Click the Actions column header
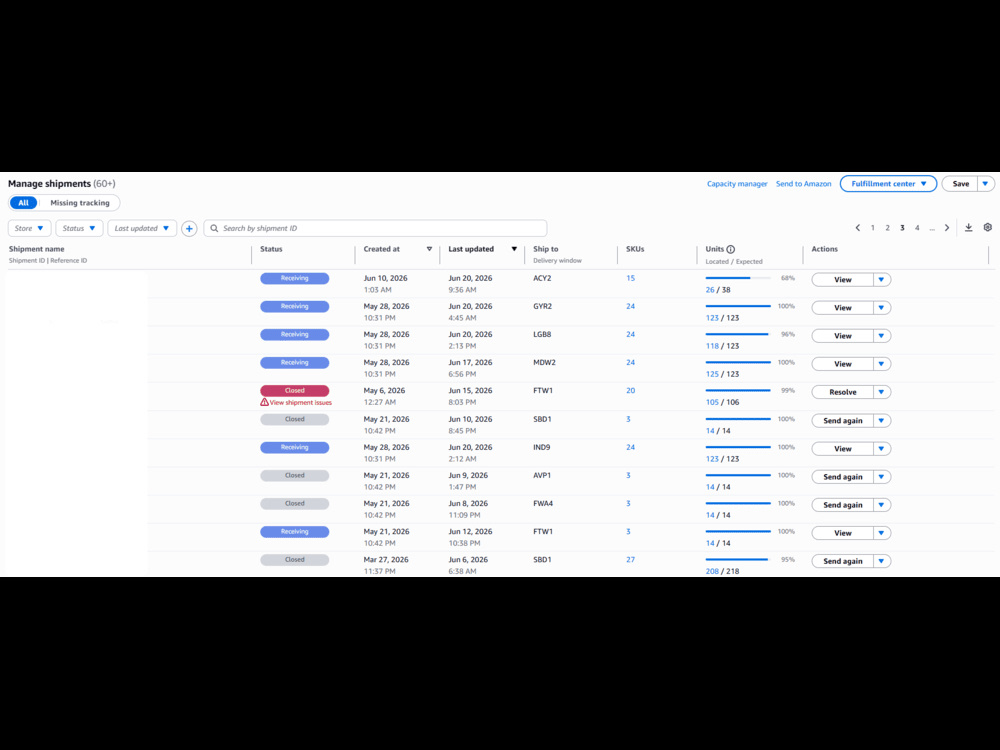The height and width of the screenshot is (750, 1000). [824, 249]
